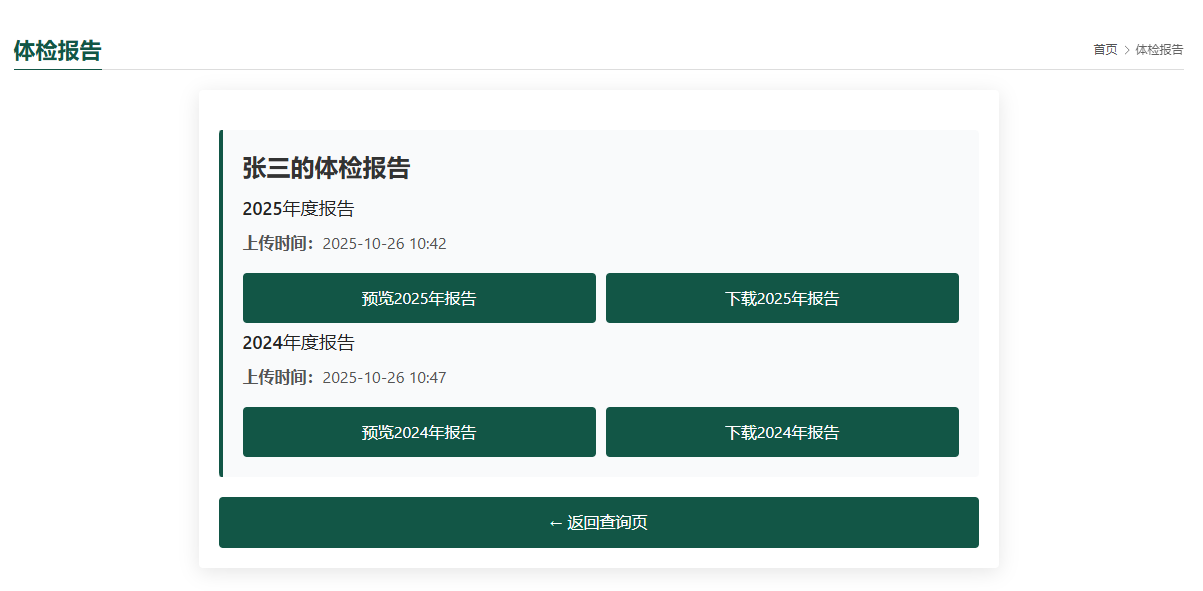Image resolution: width=1203 pixels, height=591 pixels.
Task: Click the left arrow in the back button
Action: [x=555, y=523]
